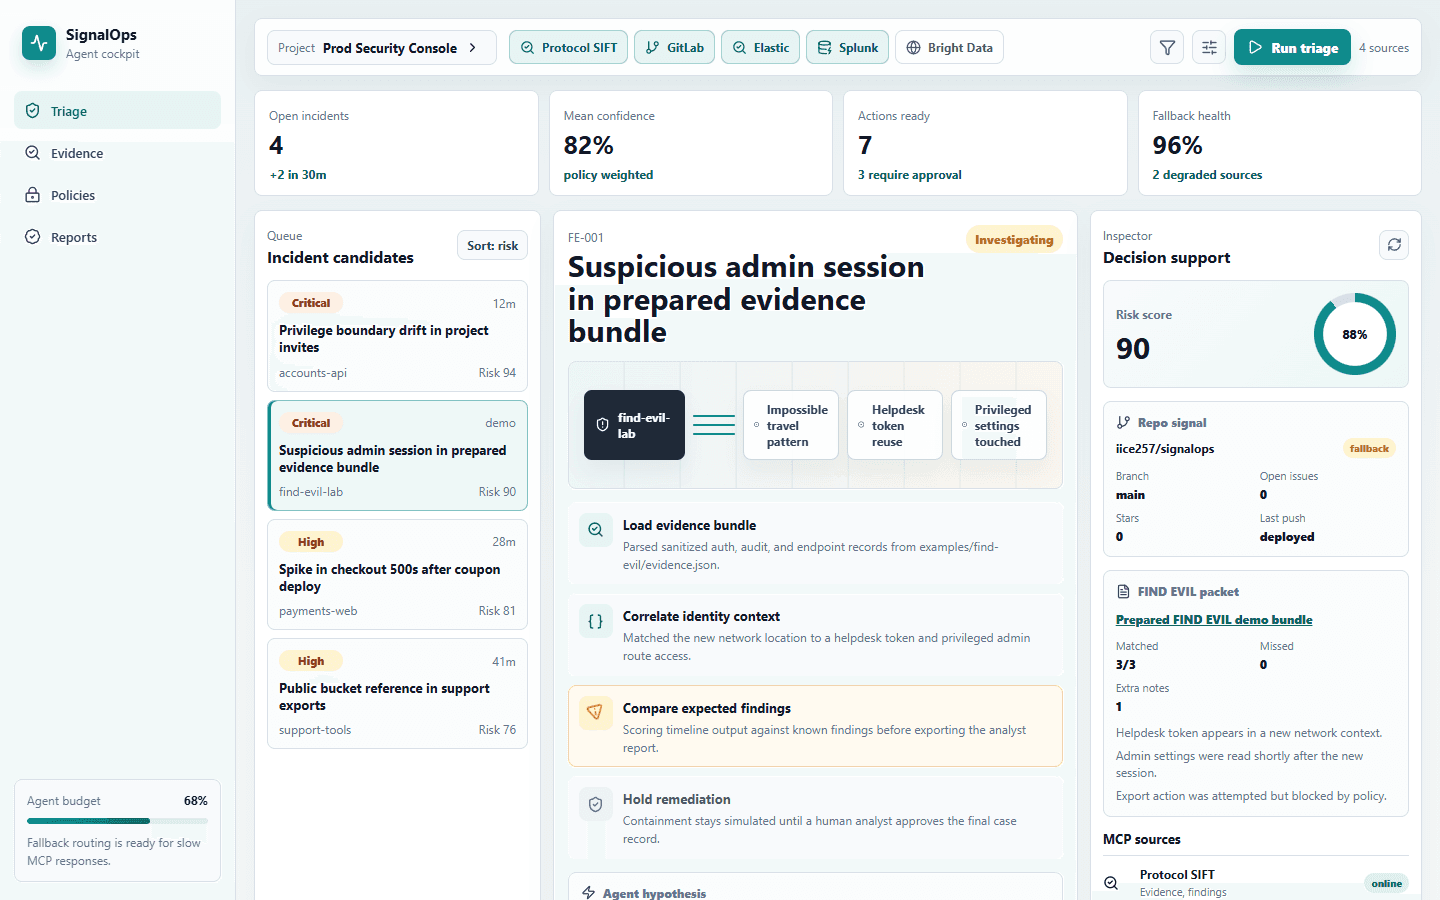
Task: Open the filter icon button
Action: pyautogui.click(x=1167, y=47)
